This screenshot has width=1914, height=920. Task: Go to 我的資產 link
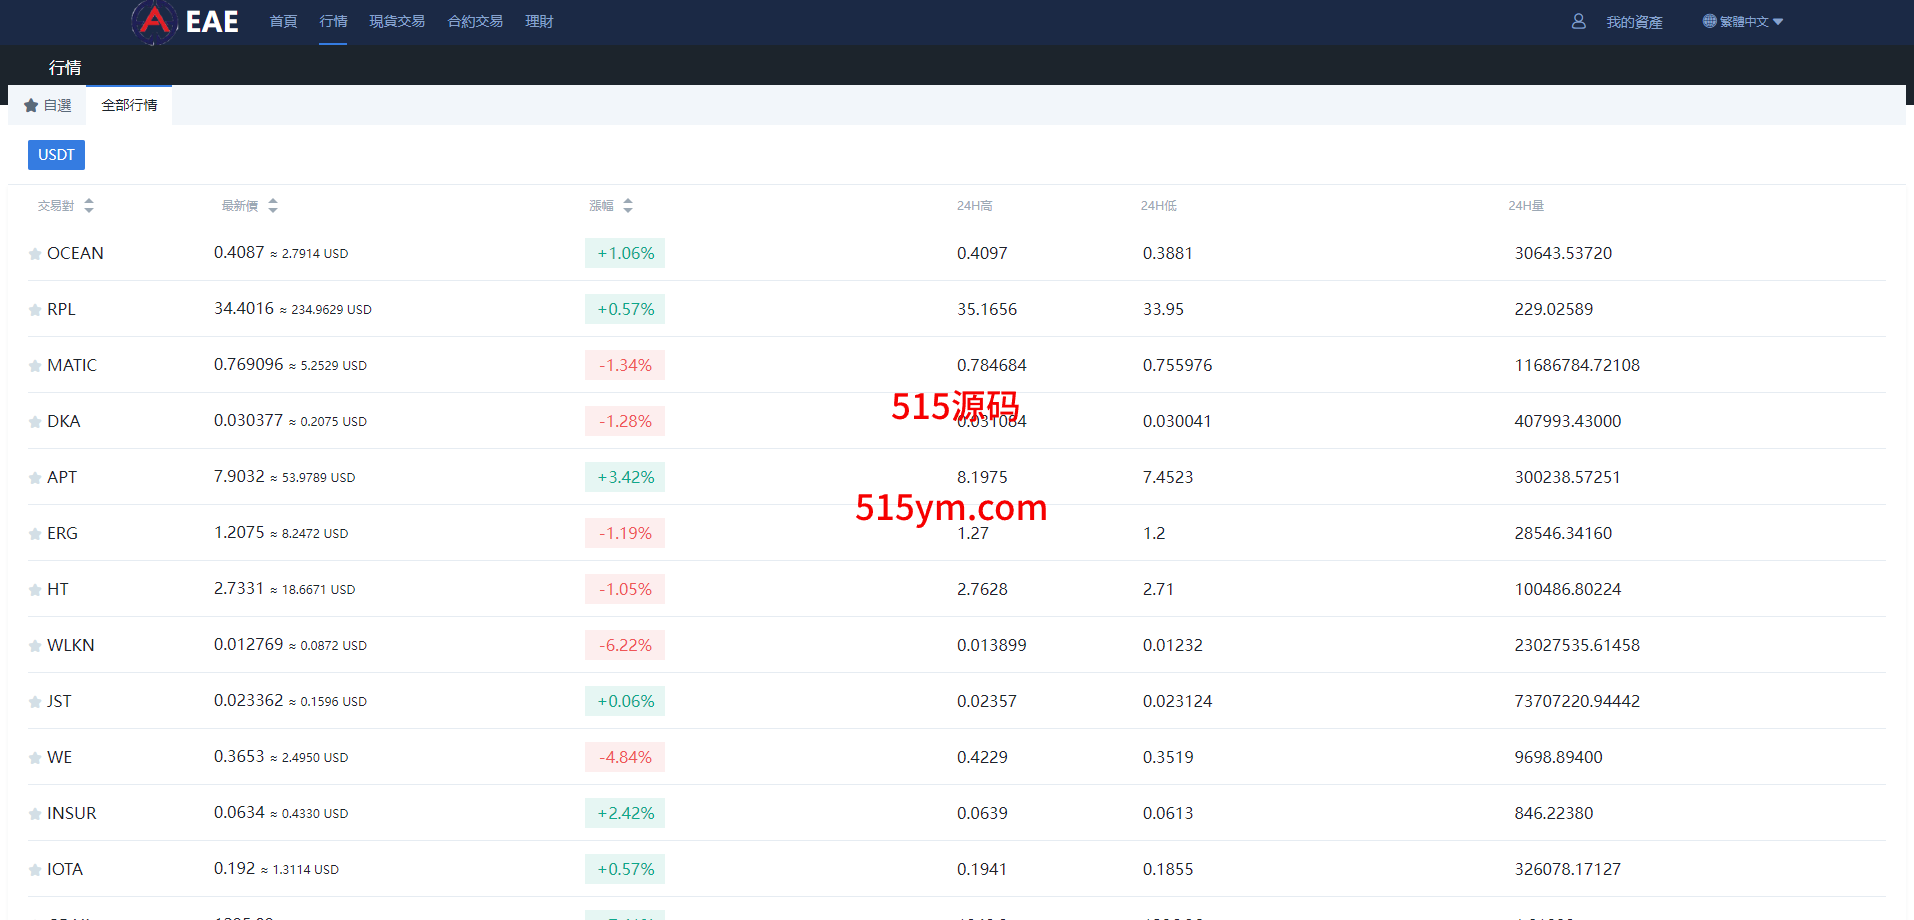(1634, 22)
